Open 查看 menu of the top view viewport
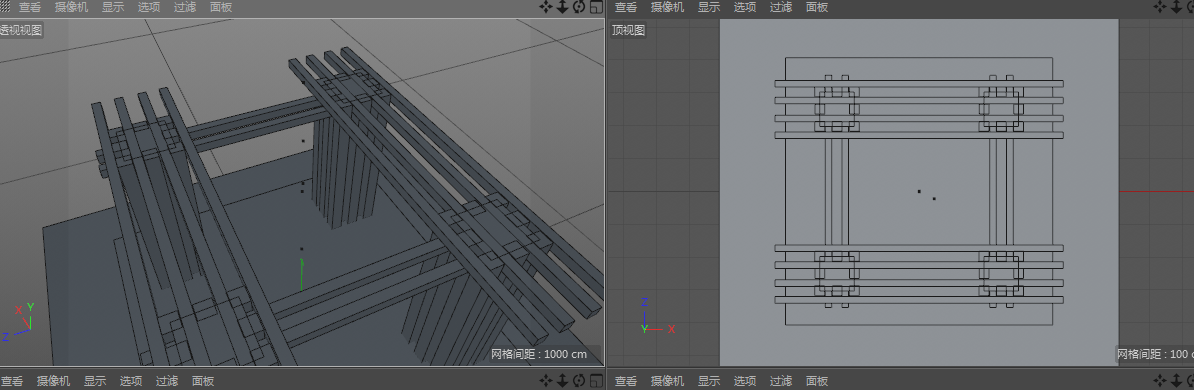The height and width of the screenshot is (390, 1194). [626, 8]
